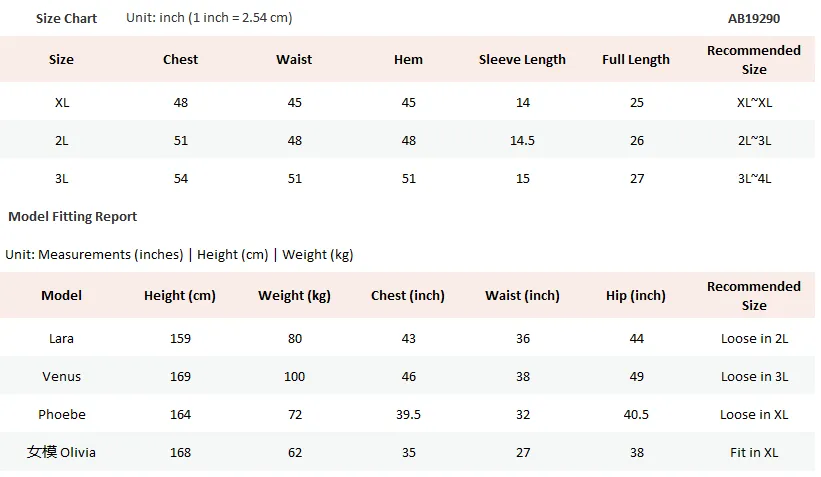Select the product code AB19290
This screenshot has width=821, height=477.
click(753, 18)
